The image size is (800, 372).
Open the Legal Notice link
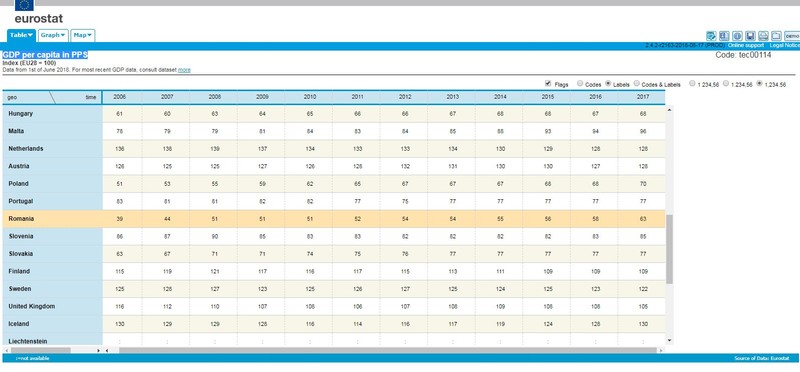point(785,45)
